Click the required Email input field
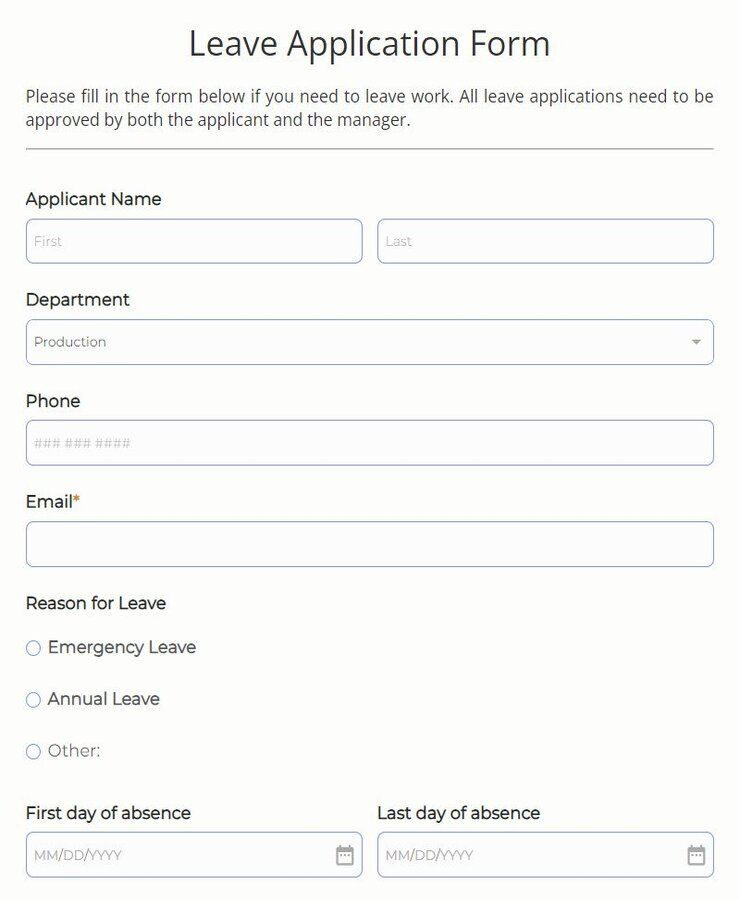Image resolution: width=740 pixels, height=900 pixels. (x=370, y=543)
